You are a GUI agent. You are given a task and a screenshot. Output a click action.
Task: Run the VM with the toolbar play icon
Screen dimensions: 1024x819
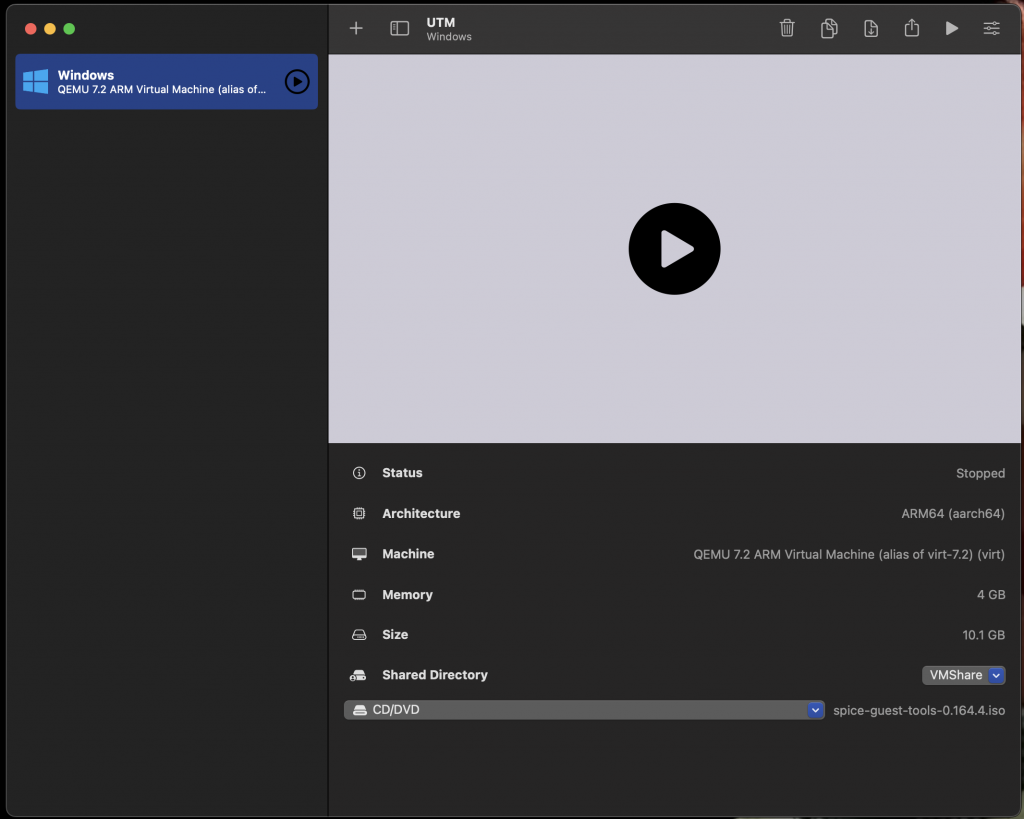click(x=952, y=28)
